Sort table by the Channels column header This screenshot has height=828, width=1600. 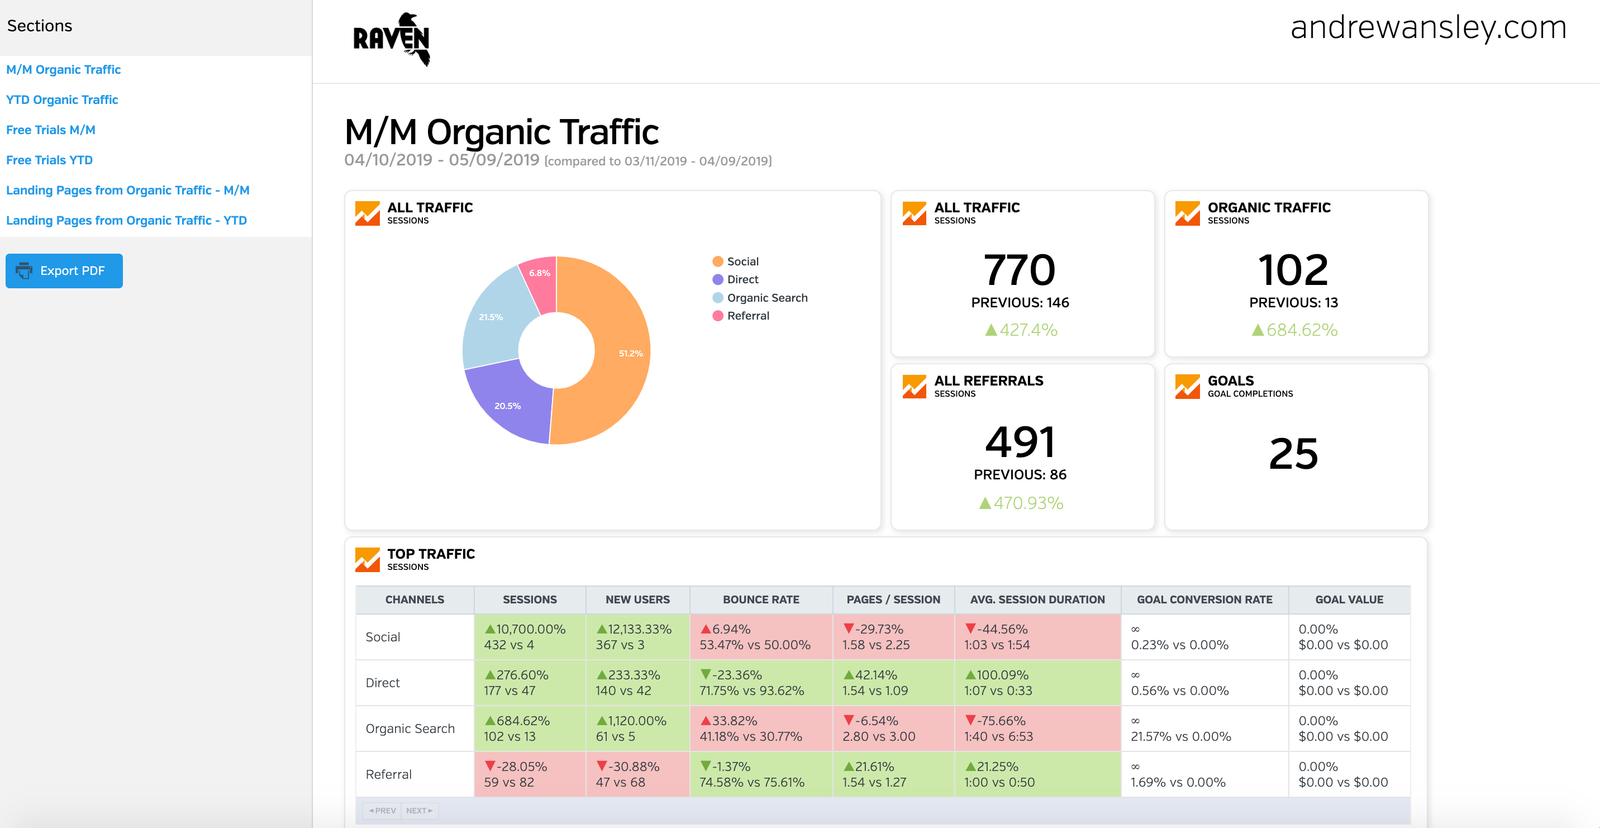(415, 600)
